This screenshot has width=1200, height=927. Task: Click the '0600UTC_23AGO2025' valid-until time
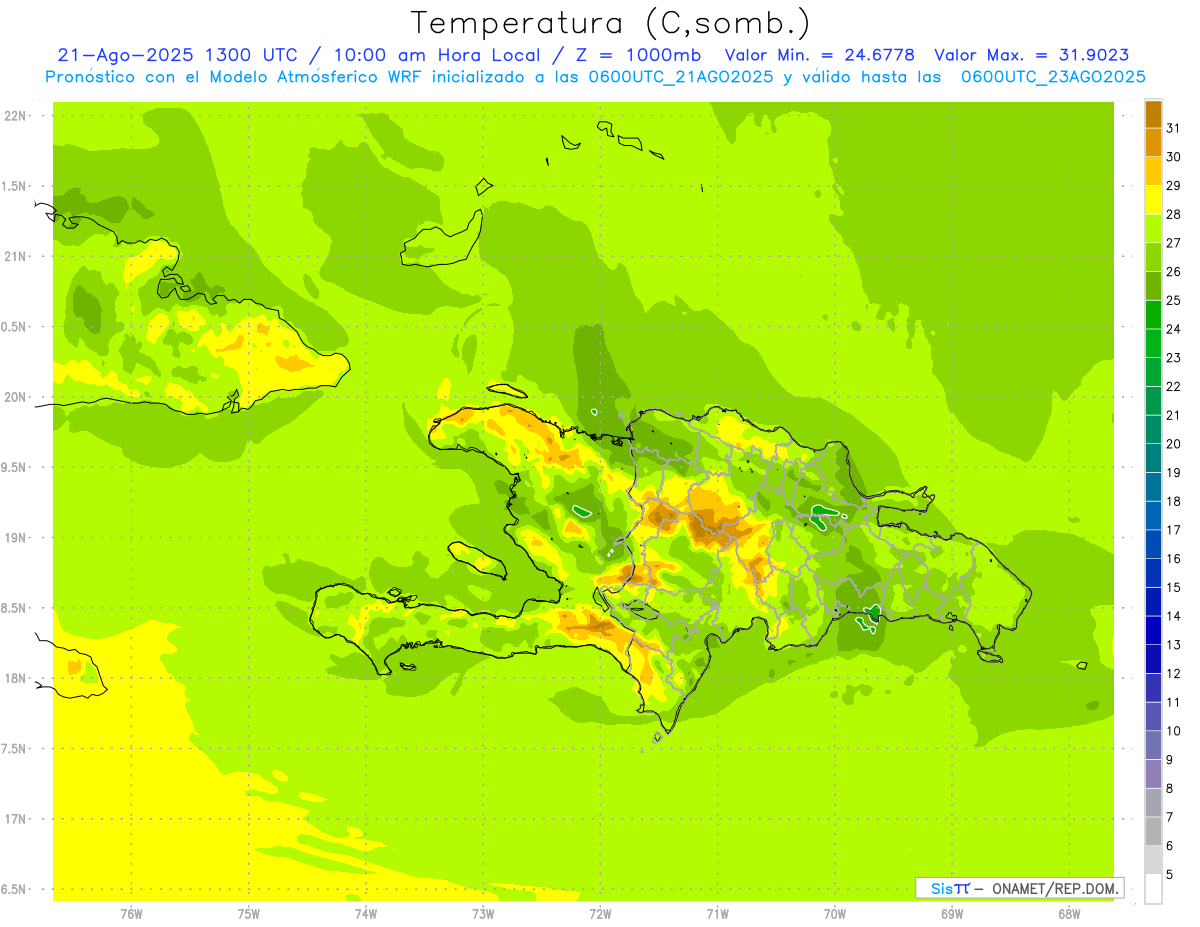1053,77
